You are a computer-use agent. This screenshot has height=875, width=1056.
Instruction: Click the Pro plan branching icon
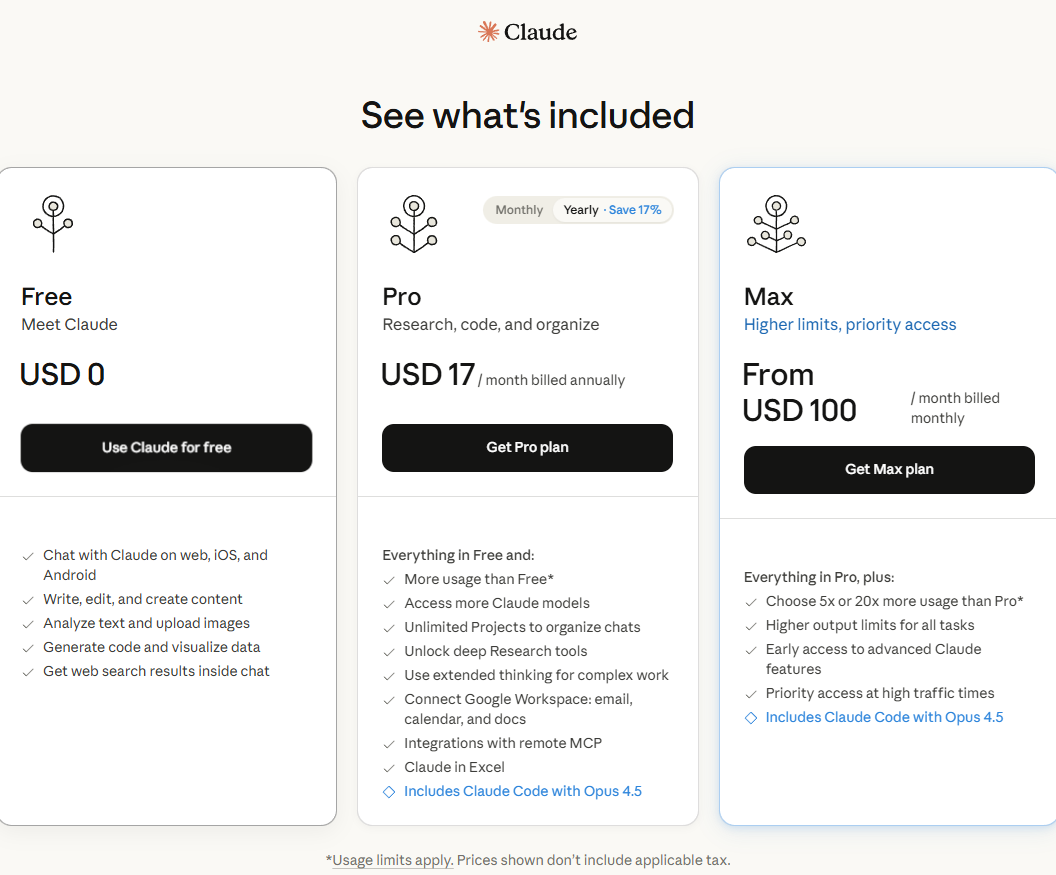click(413, 223)
